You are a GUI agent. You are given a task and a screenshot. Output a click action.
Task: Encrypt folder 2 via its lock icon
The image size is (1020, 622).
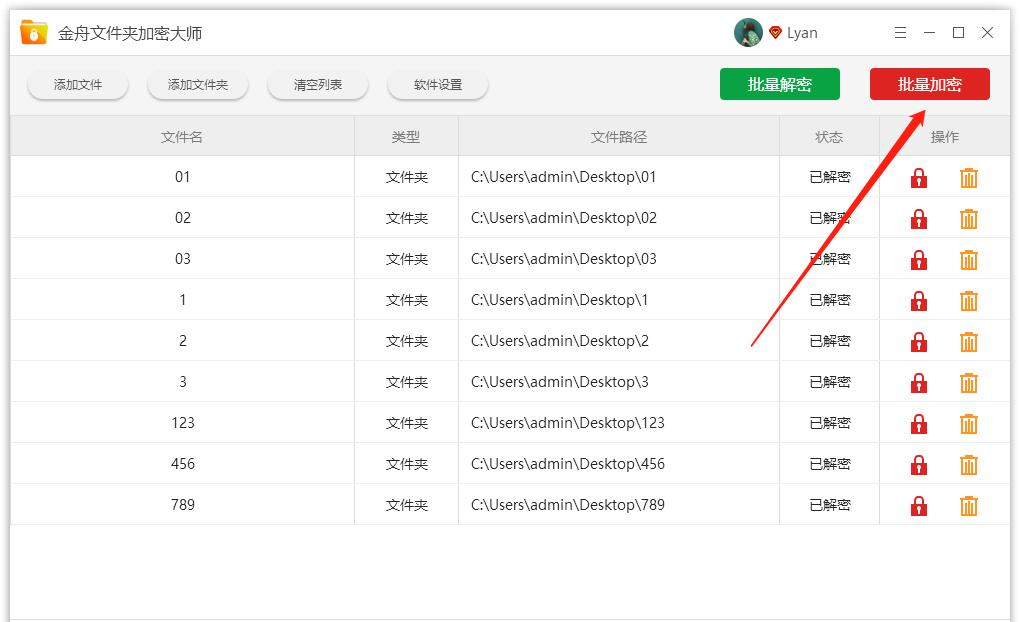pos(918,341)
